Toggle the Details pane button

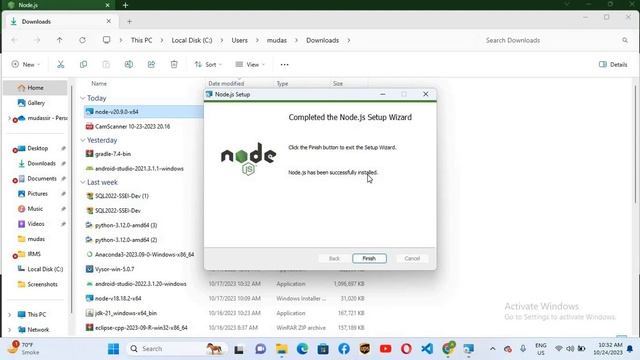pos(613,64)
